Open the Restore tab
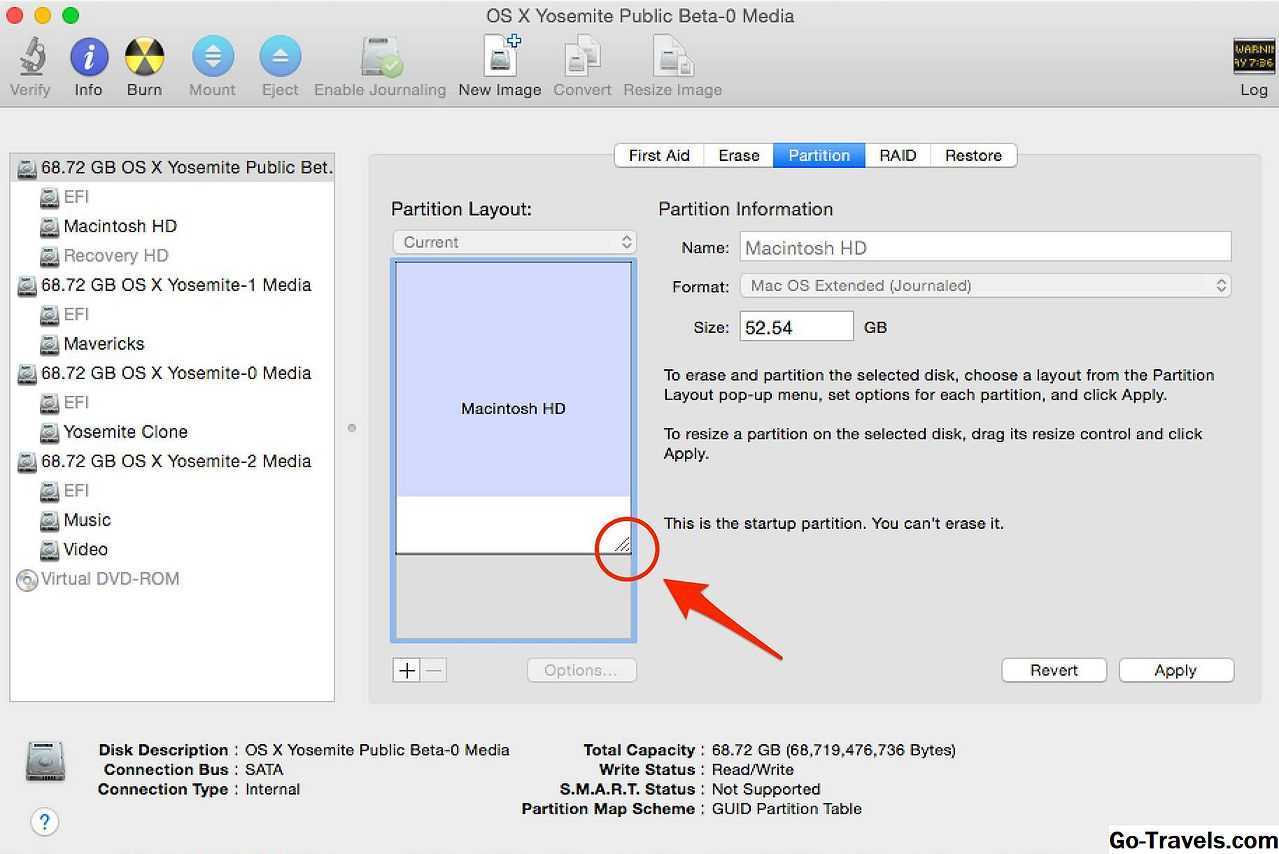This screenshot has height=854, width=1279. coord(973,155)
